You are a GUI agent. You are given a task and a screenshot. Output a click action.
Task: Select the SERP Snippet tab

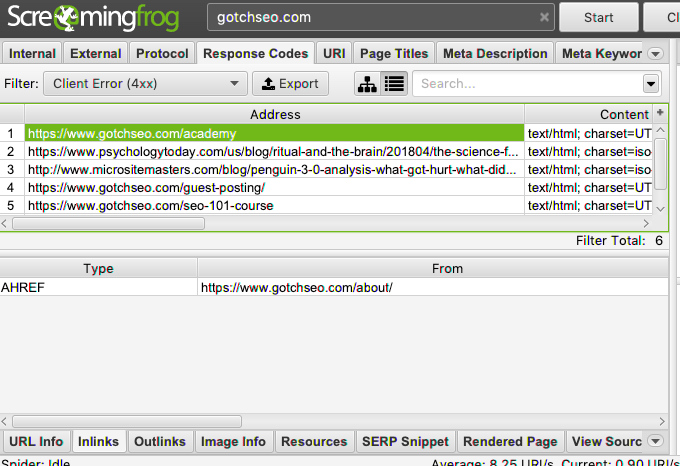point(406,441)
